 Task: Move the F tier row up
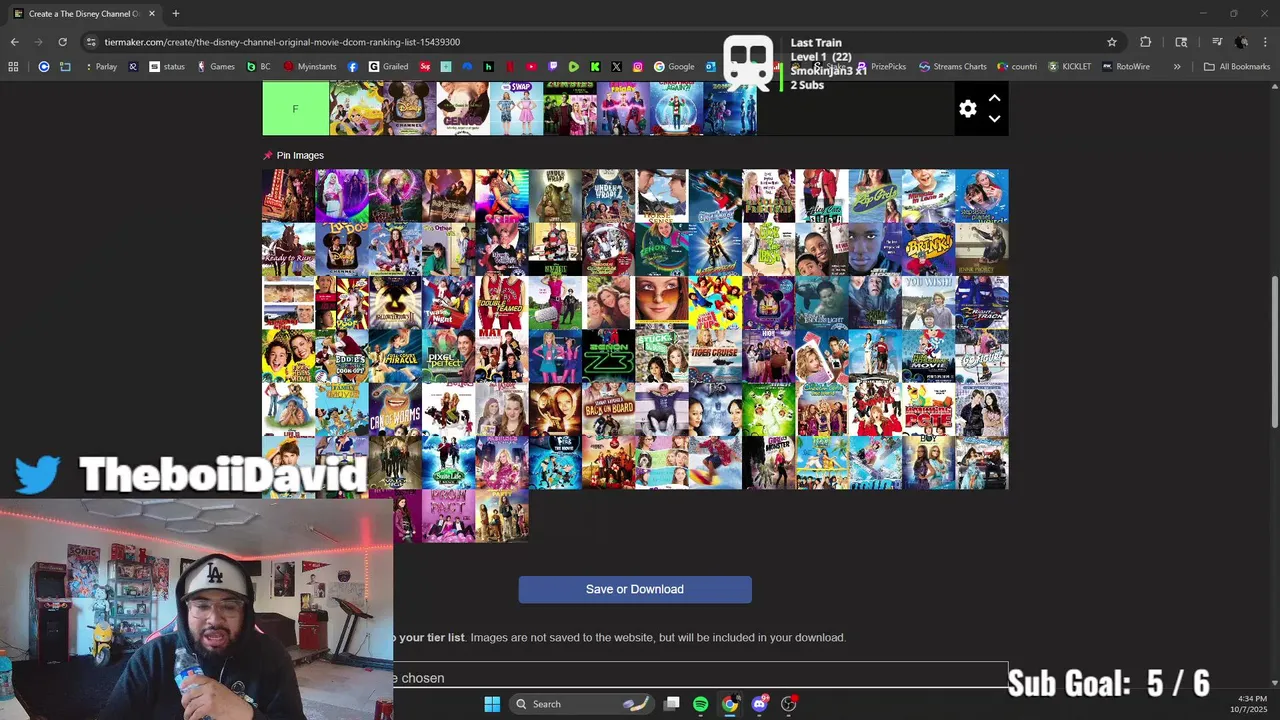click(x=994, y=98)
